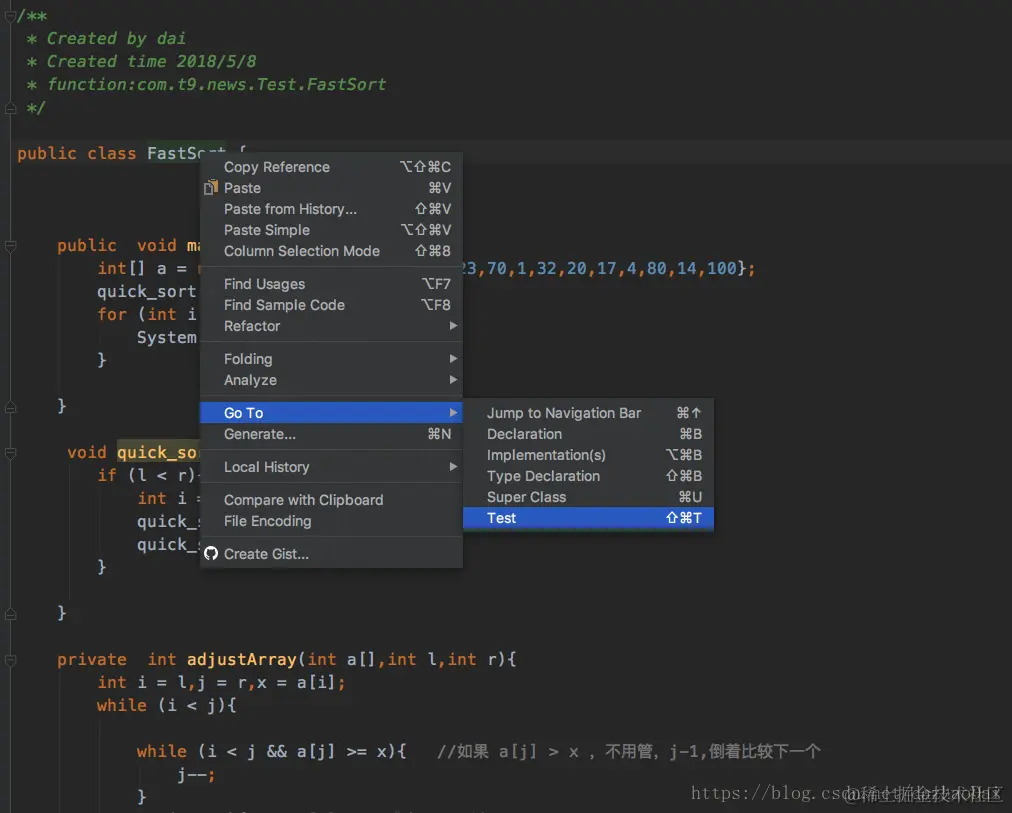
Task: Go to Super Class
Action: click(x=589, y=497)
